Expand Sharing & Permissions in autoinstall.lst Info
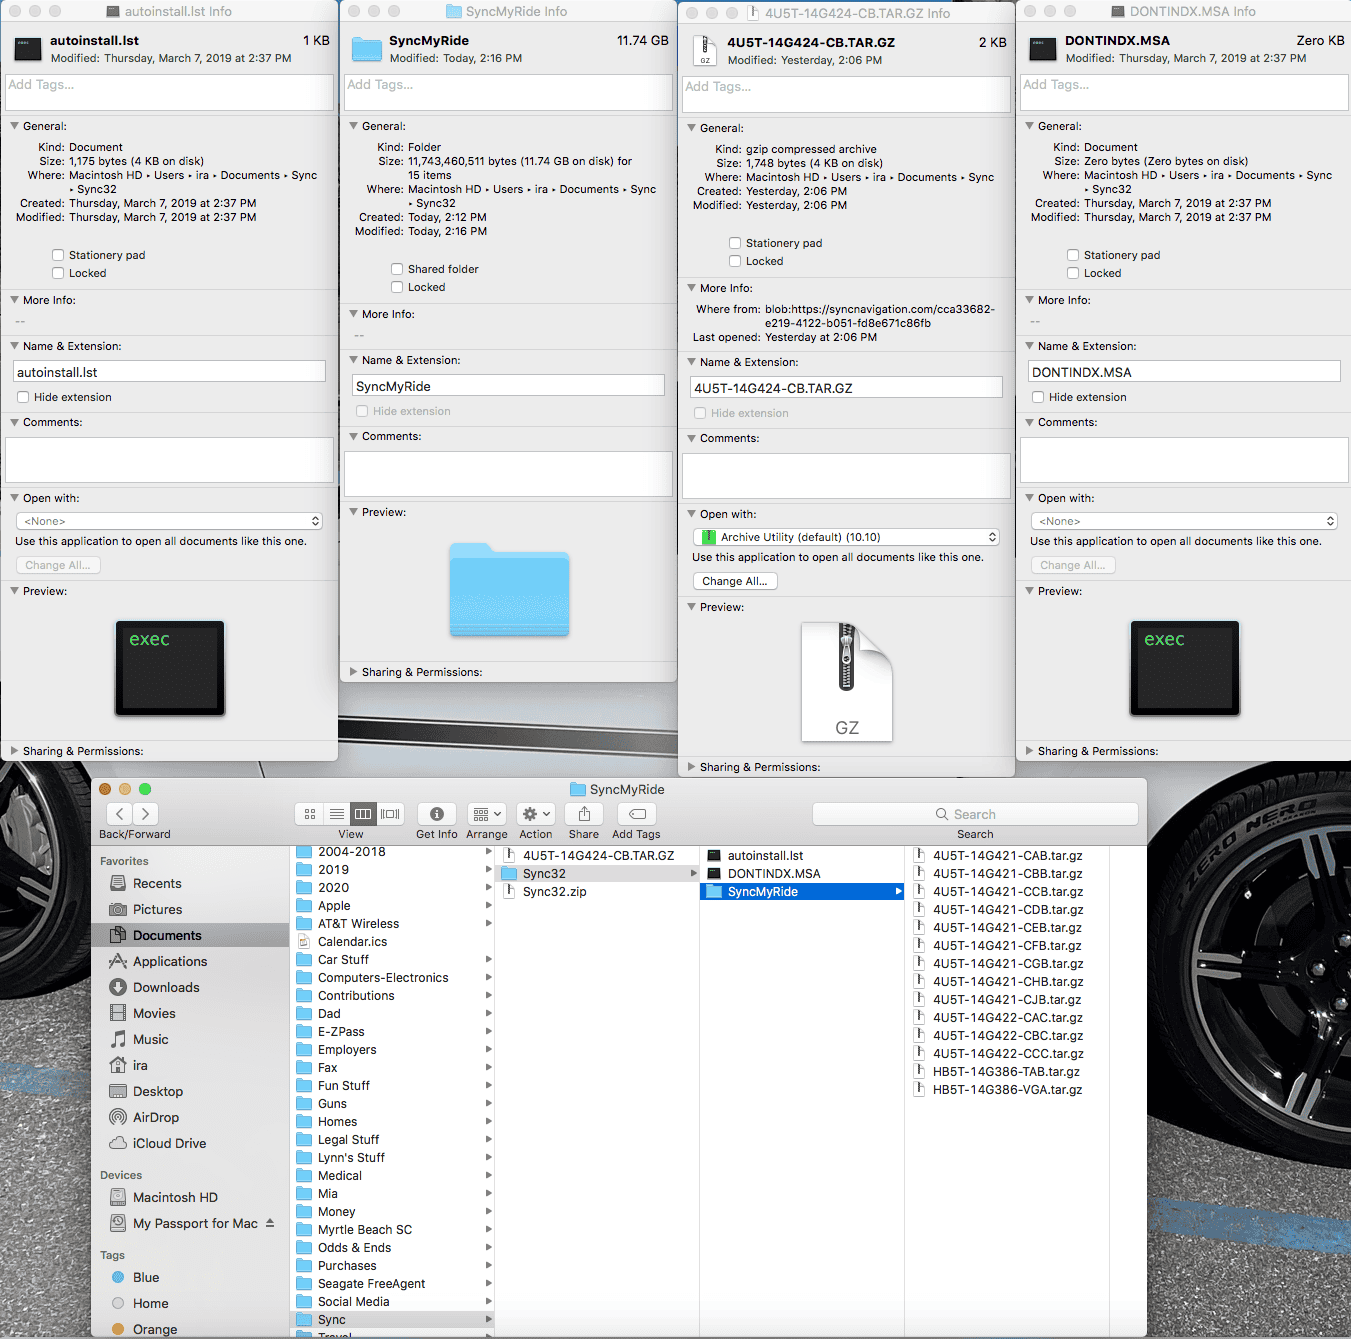This screenshot has width=1351, height=1339. pyautogui.click(x=14, y=751)
